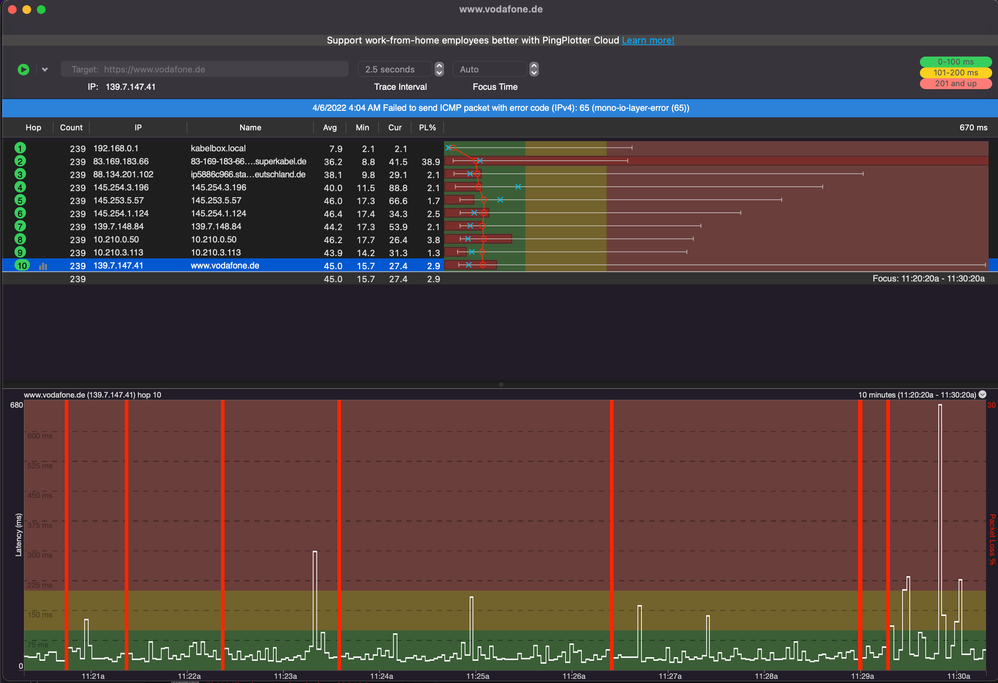
Task: Select the kabelbox.local row name
Action: pyautogui.click(x=218, y=148)
